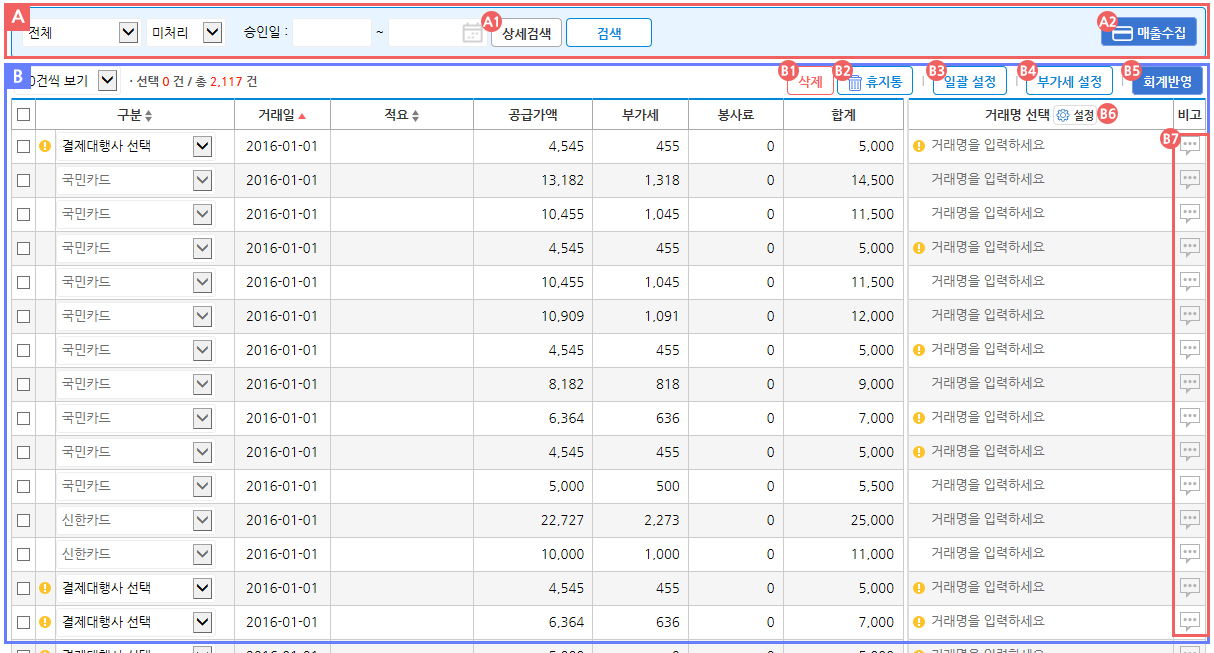Click the 부가세 column header
Image resolution: width=1214 pixels, height=653 pixels.
coord(640,116)
